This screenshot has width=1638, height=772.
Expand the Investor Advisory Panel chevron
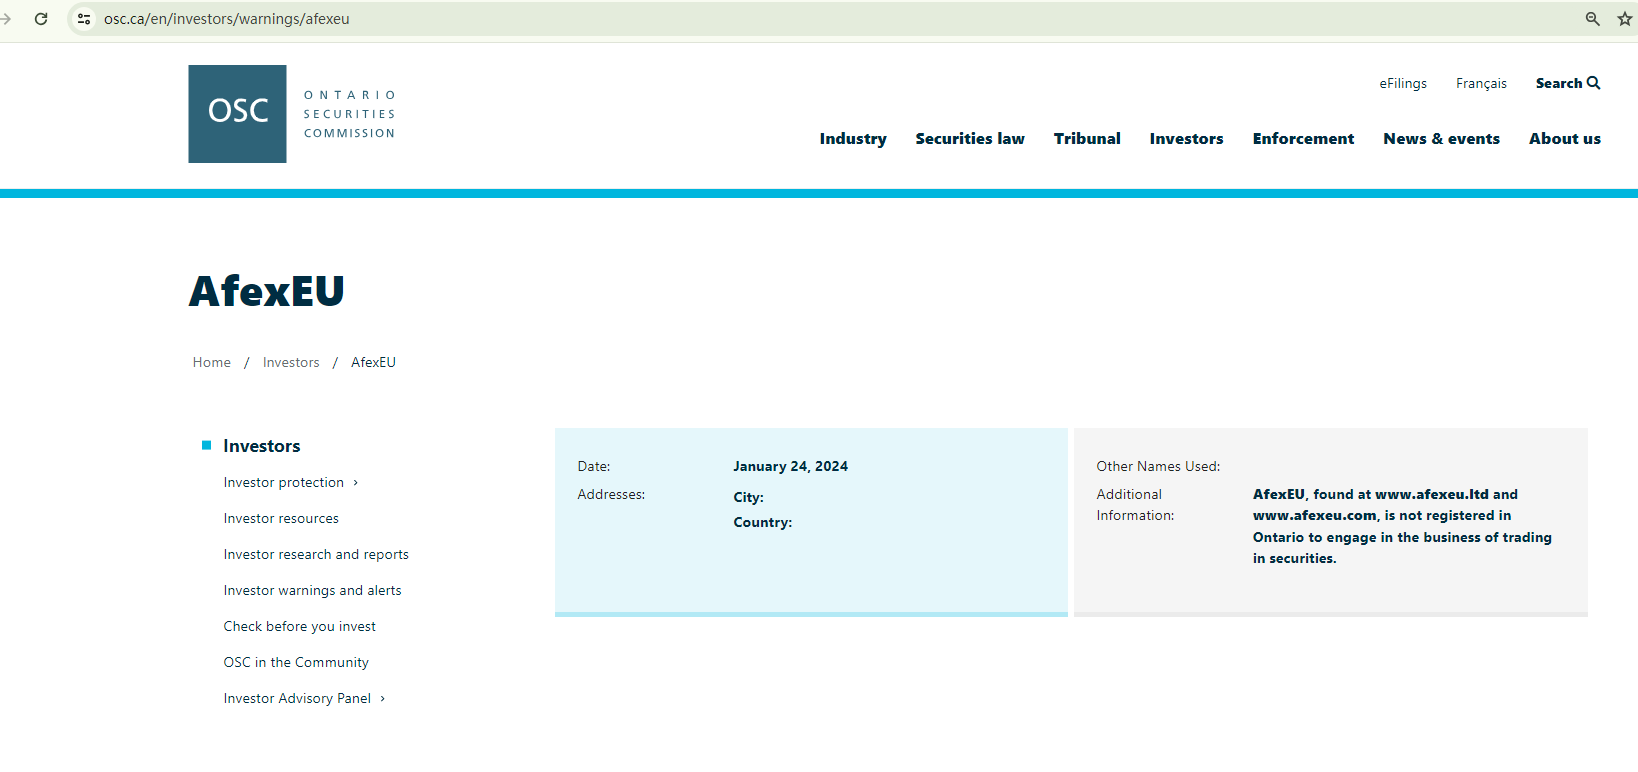pyautogui.click(x=383, y=699)
